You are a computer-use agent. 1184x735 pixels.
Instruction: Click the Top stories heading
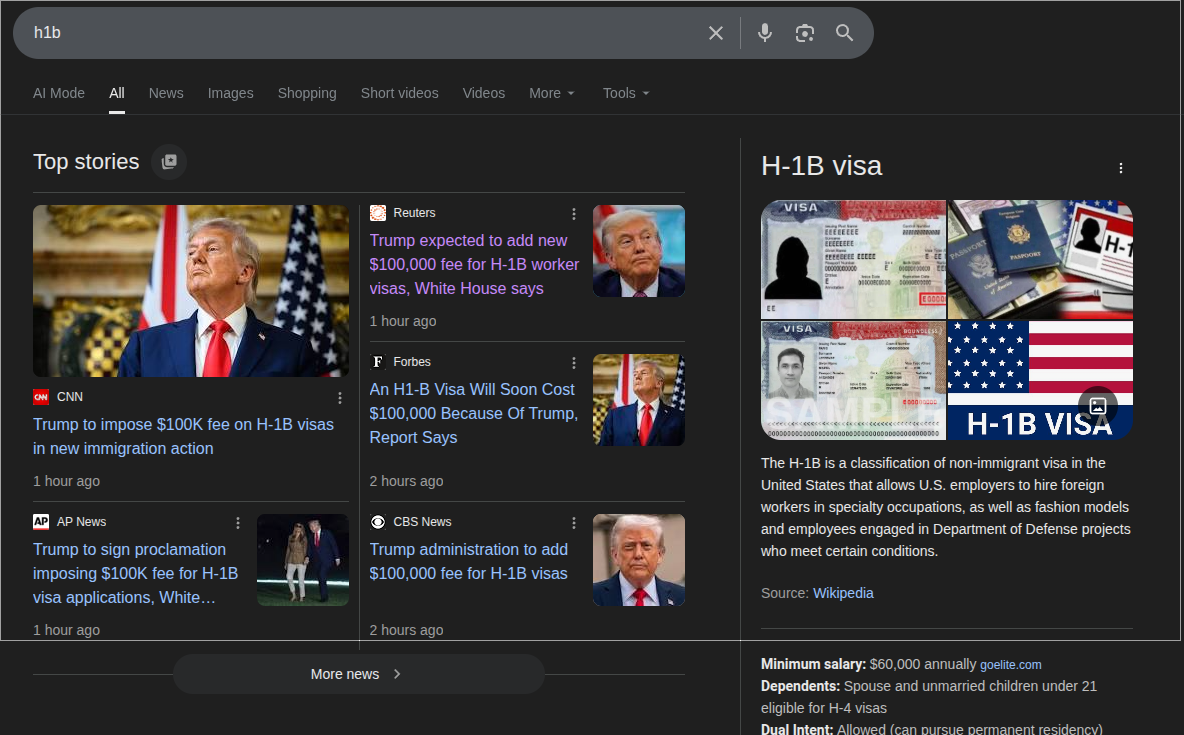coord(86,162)
